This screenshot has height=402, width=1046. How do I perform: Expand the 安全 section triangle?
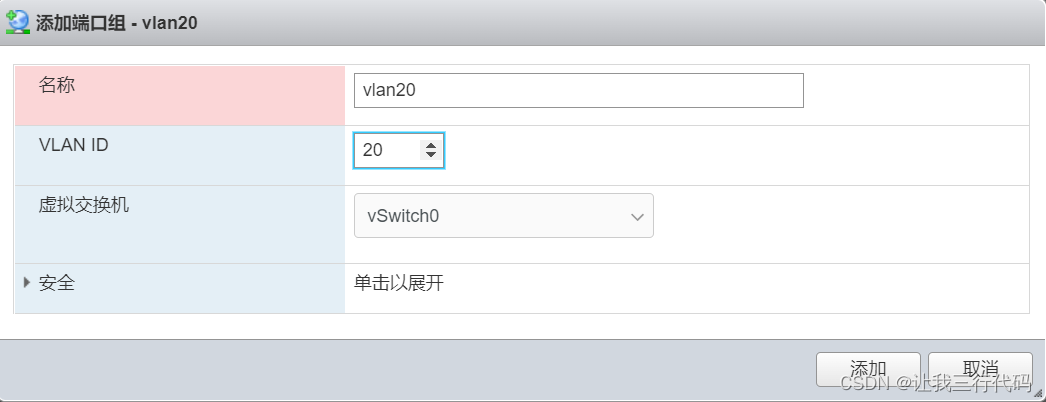click(x=27, y=283)
